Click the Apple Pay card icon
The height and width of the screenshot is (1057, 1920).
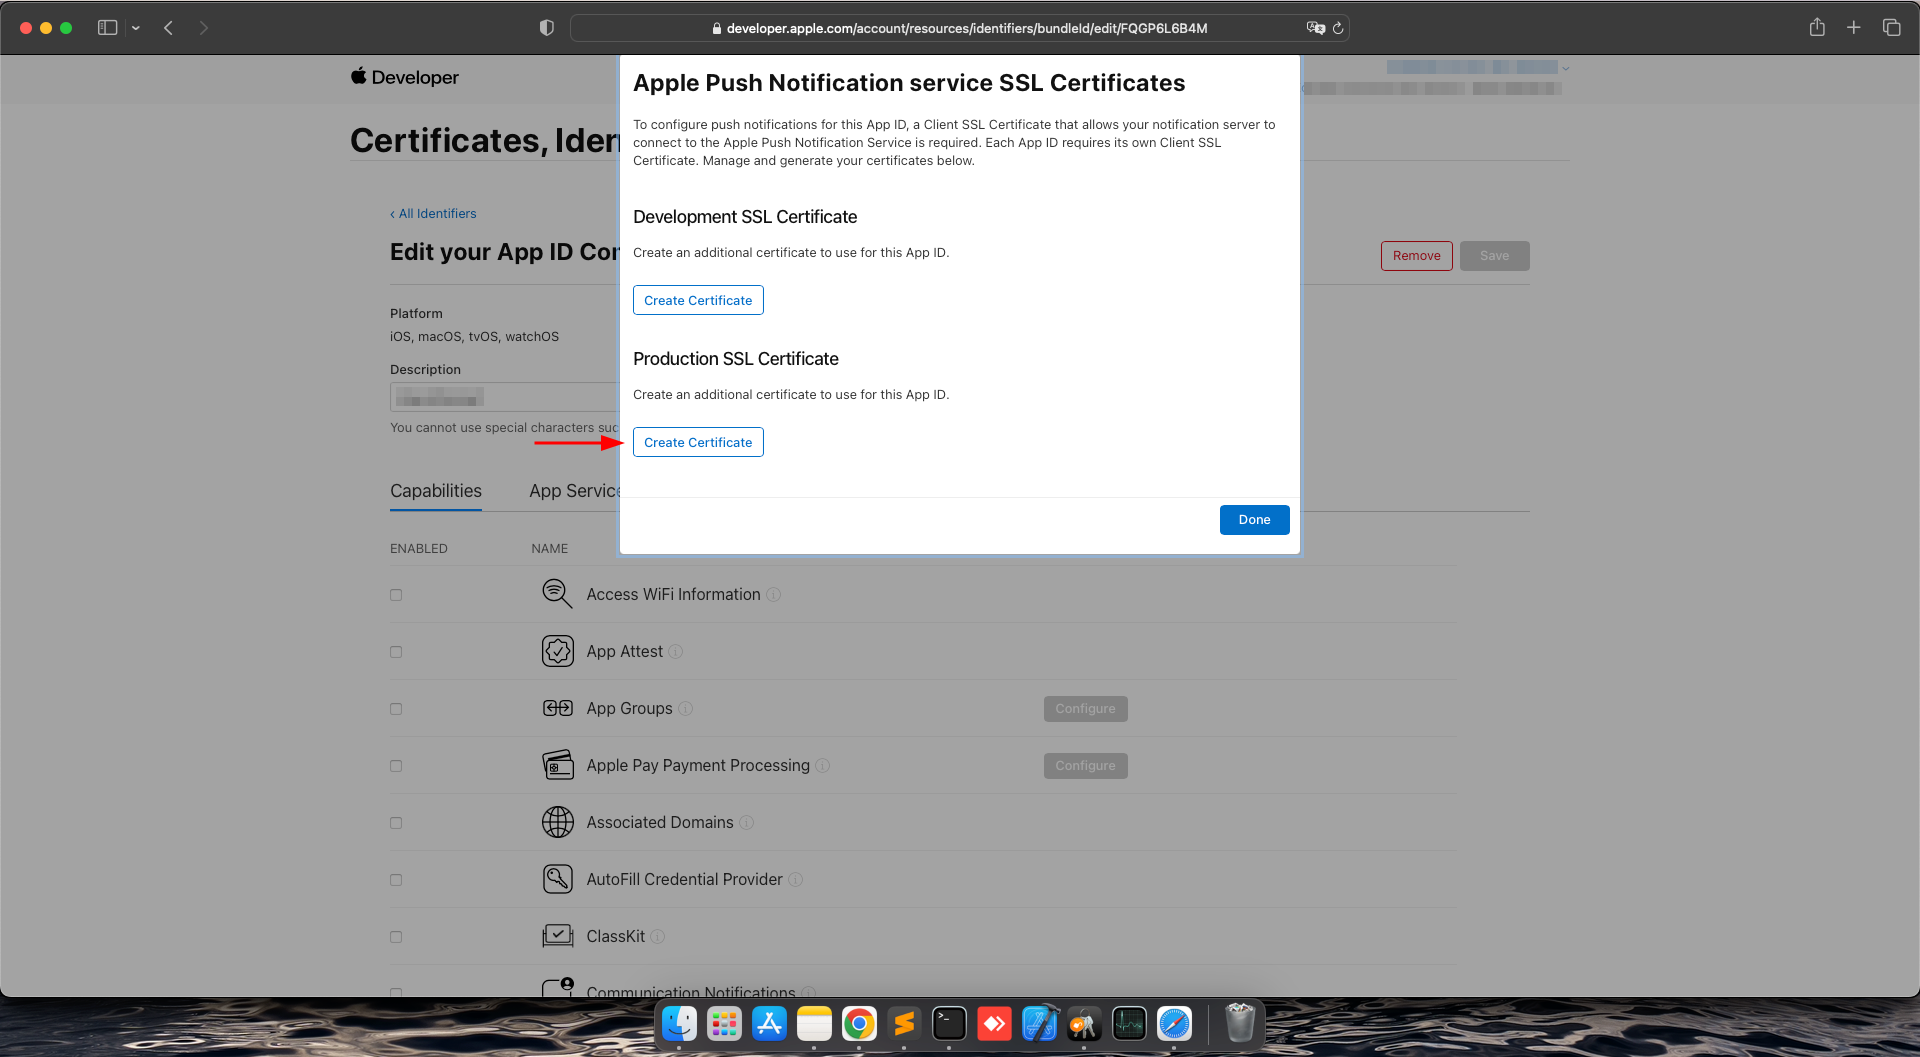(557, 765)
